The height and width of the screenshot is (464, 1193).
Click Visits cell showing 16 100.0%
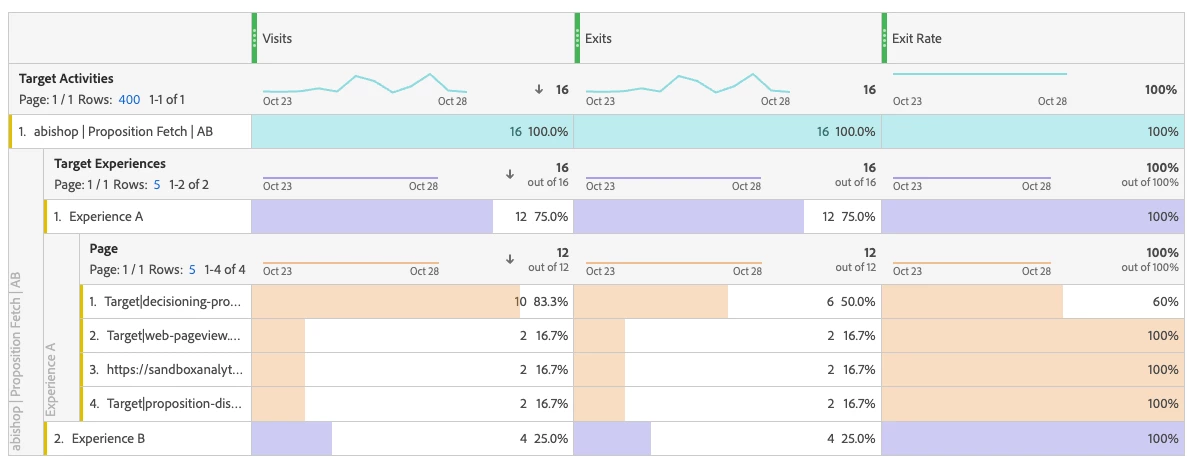[412, 132]
